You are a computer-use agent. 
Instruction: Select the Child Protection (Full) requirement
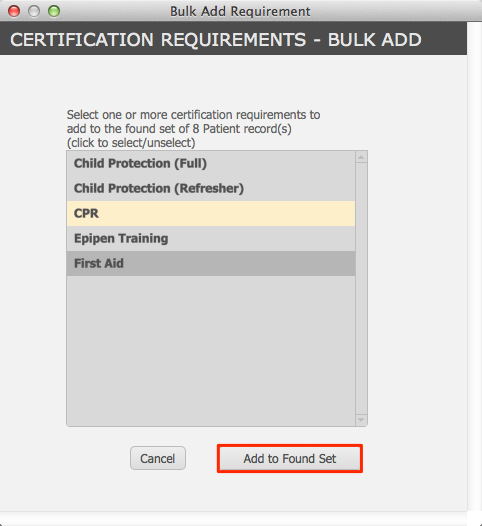pyautogui.click(x=211, y=163)
